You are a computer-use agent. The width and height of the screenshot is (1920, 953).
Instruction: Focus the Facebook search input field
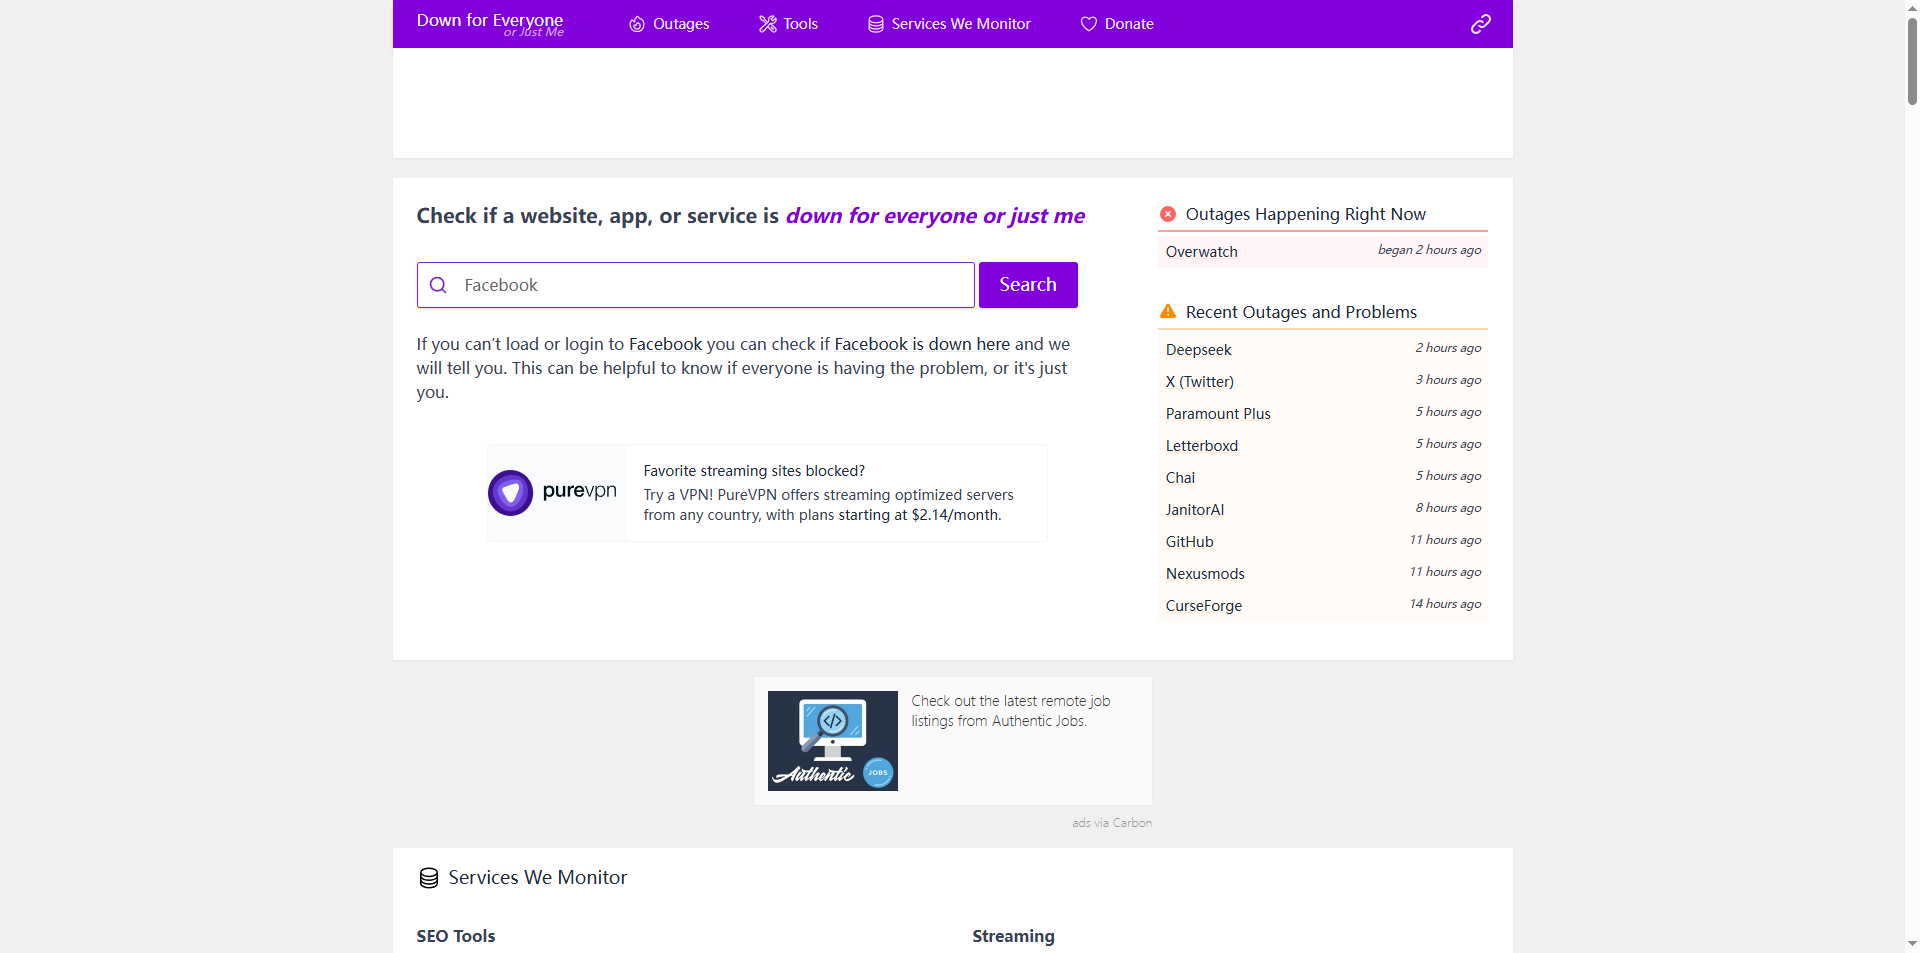tap(710, 285)
